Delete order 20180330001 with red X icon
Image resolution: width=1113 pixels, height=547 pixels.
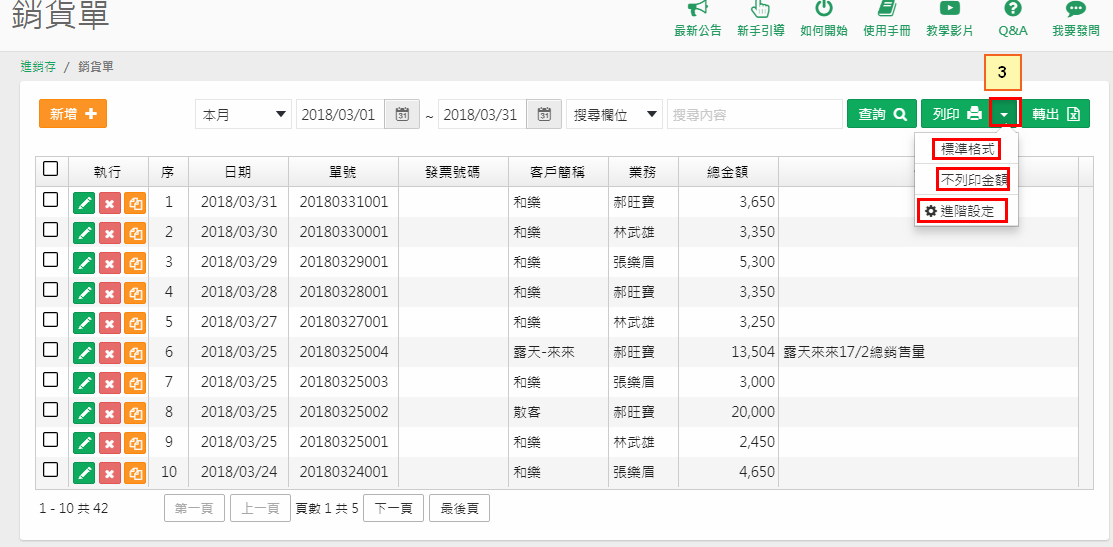coord(109,232)
